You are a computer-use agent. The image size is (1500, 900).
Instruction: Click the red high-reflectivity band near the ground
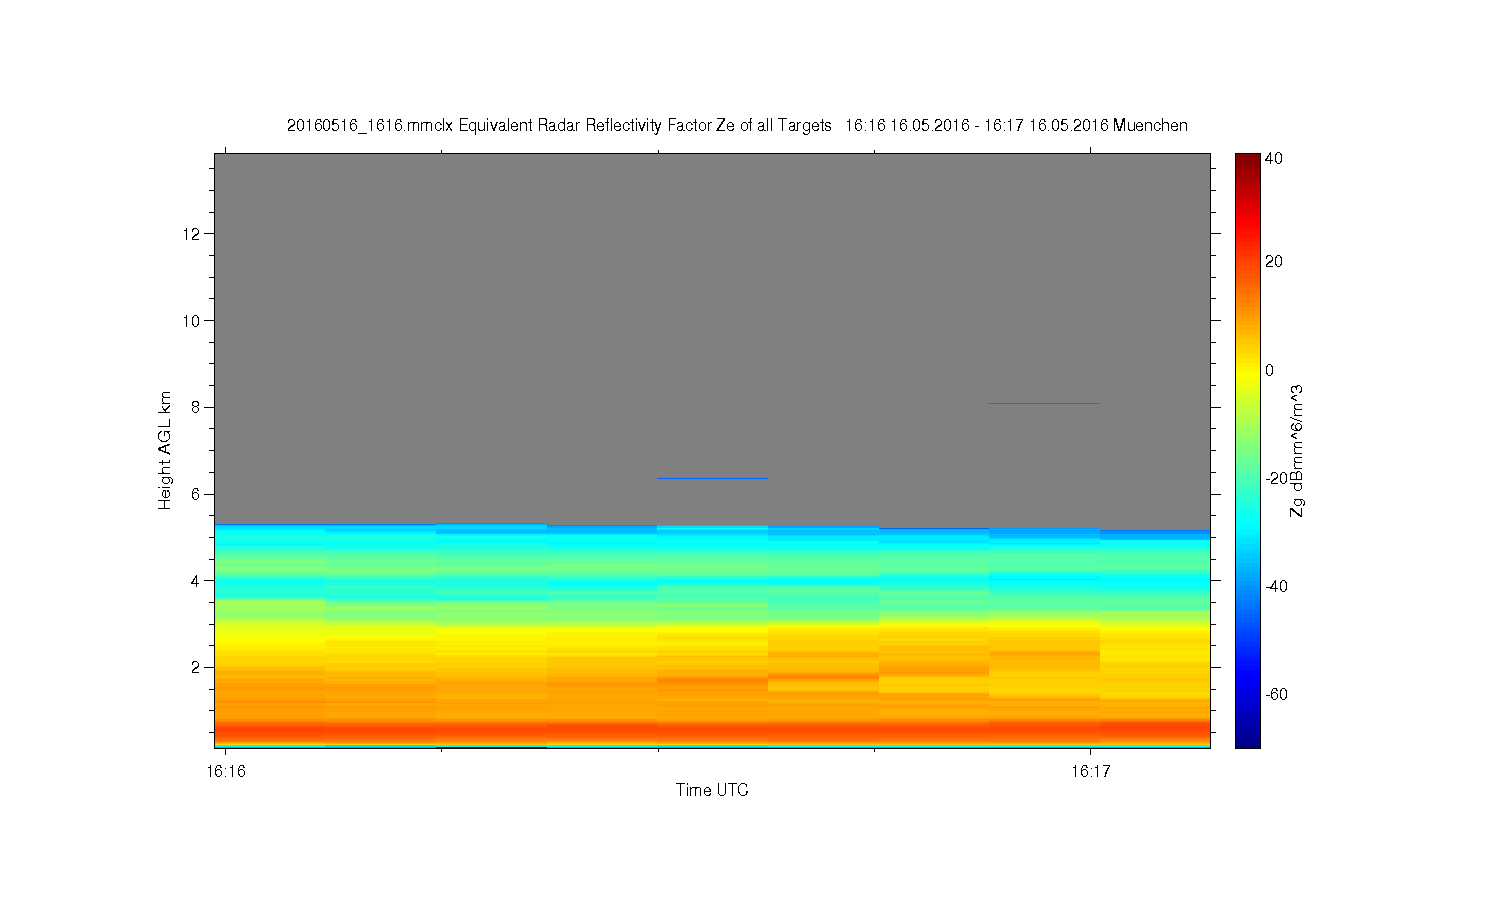click(x=712, y=729)
